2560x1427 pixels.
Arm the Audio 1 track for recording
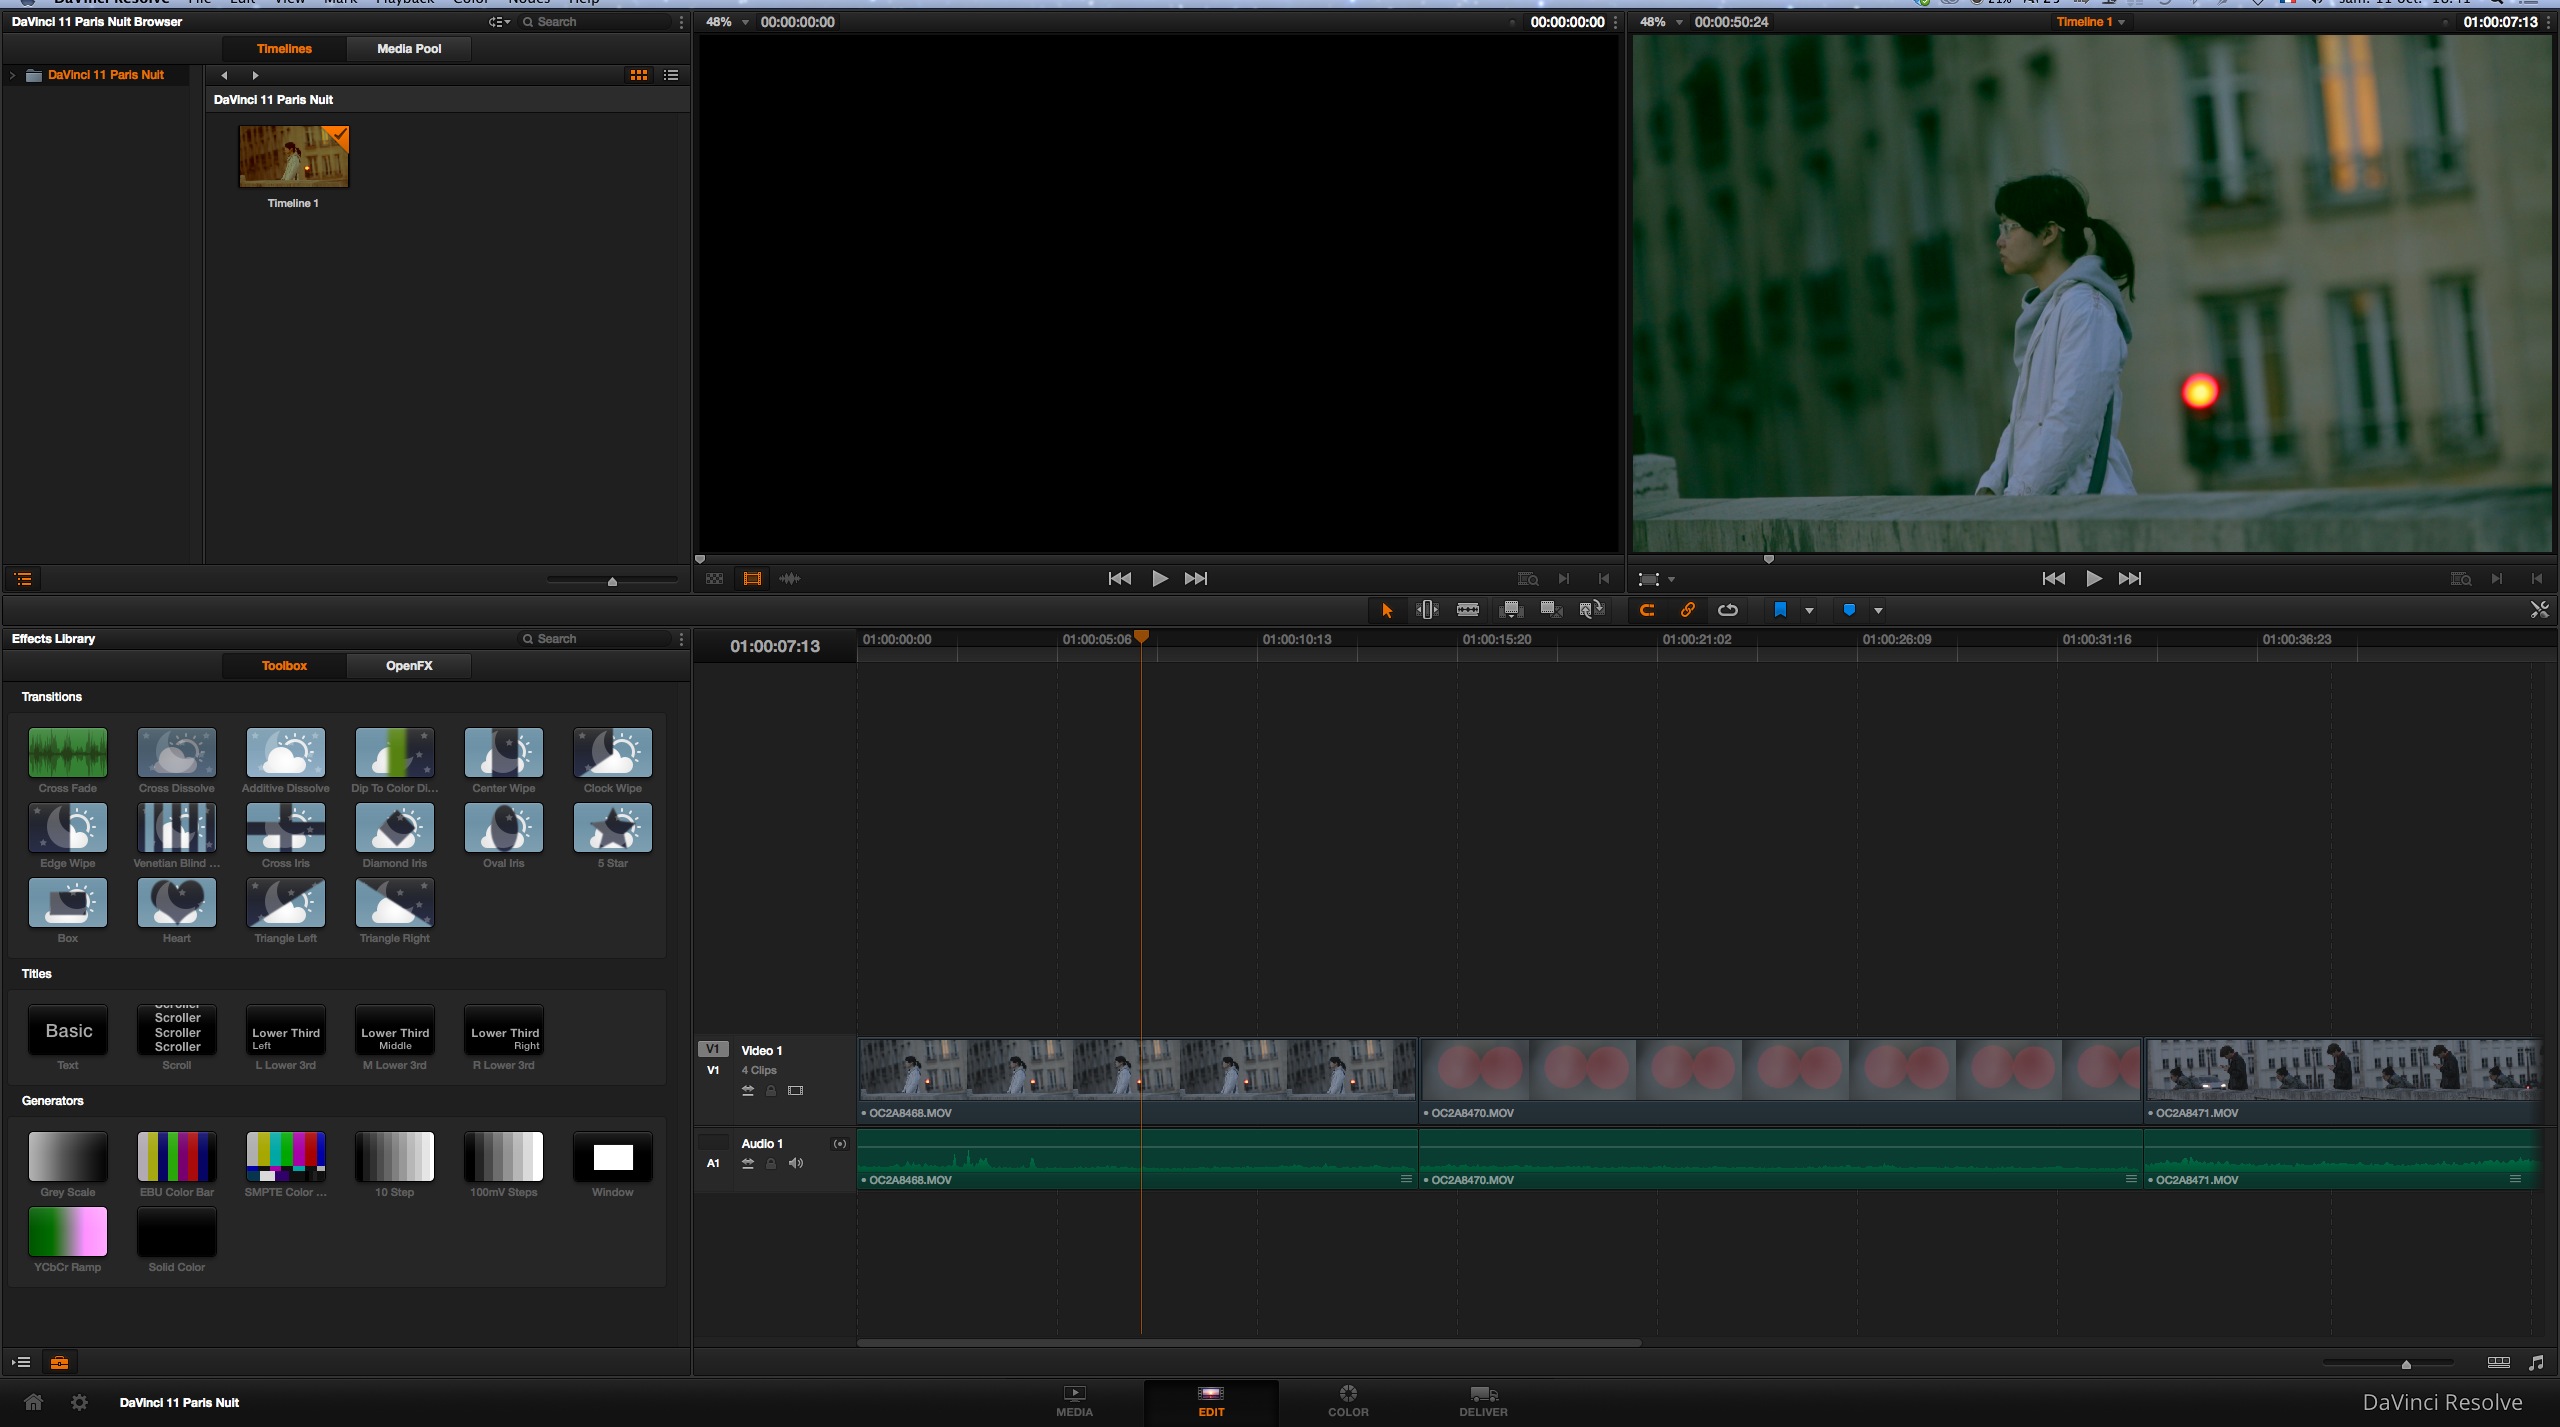(x=839, y=1146)
